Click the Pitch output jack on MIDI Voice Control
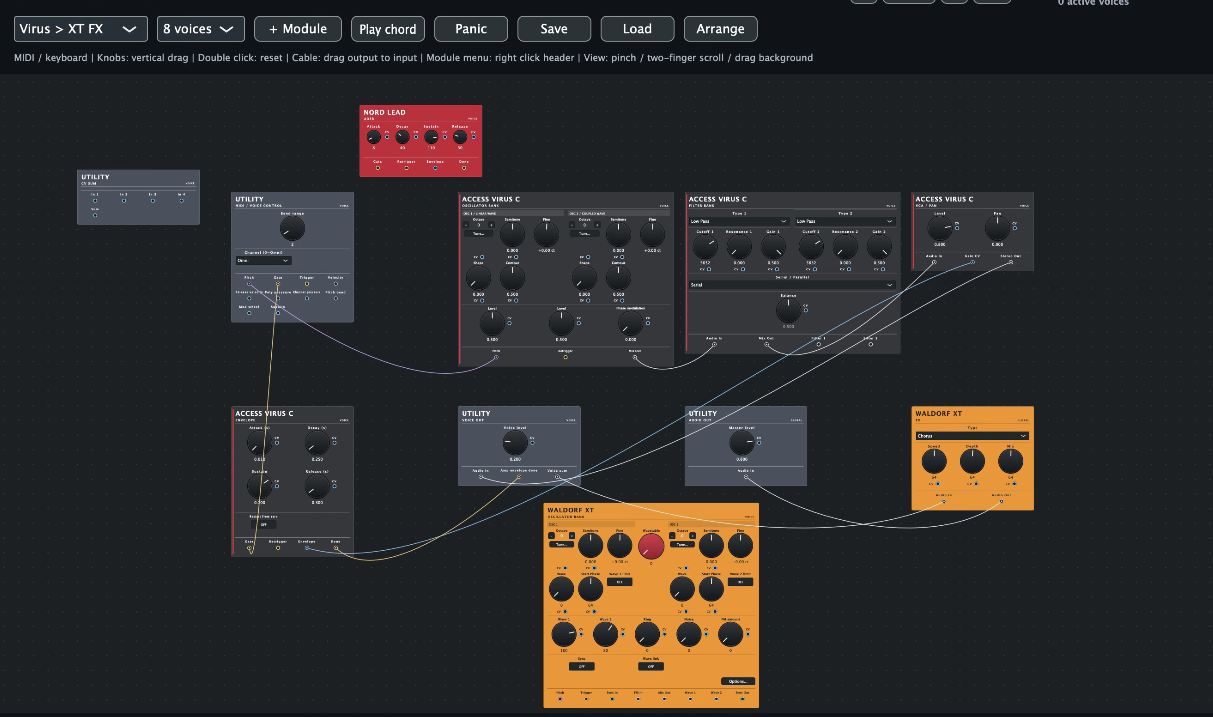This screenshot has height=717, width=1213. pos(249,284)
